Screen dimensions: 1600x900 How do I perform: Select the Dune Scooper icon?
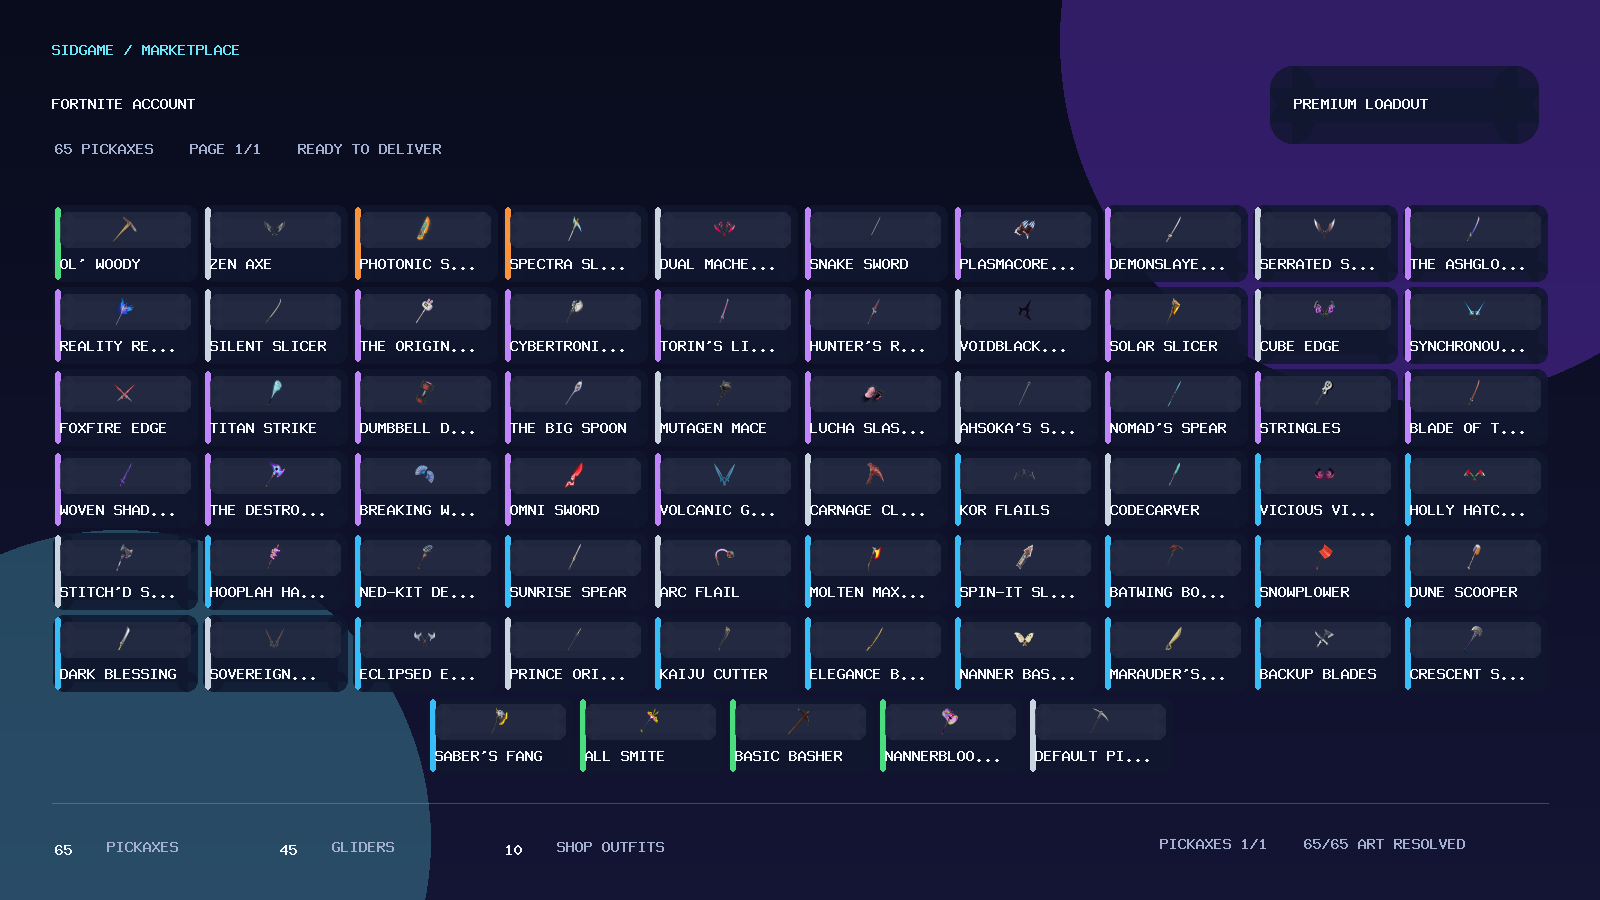[1474, 557]
